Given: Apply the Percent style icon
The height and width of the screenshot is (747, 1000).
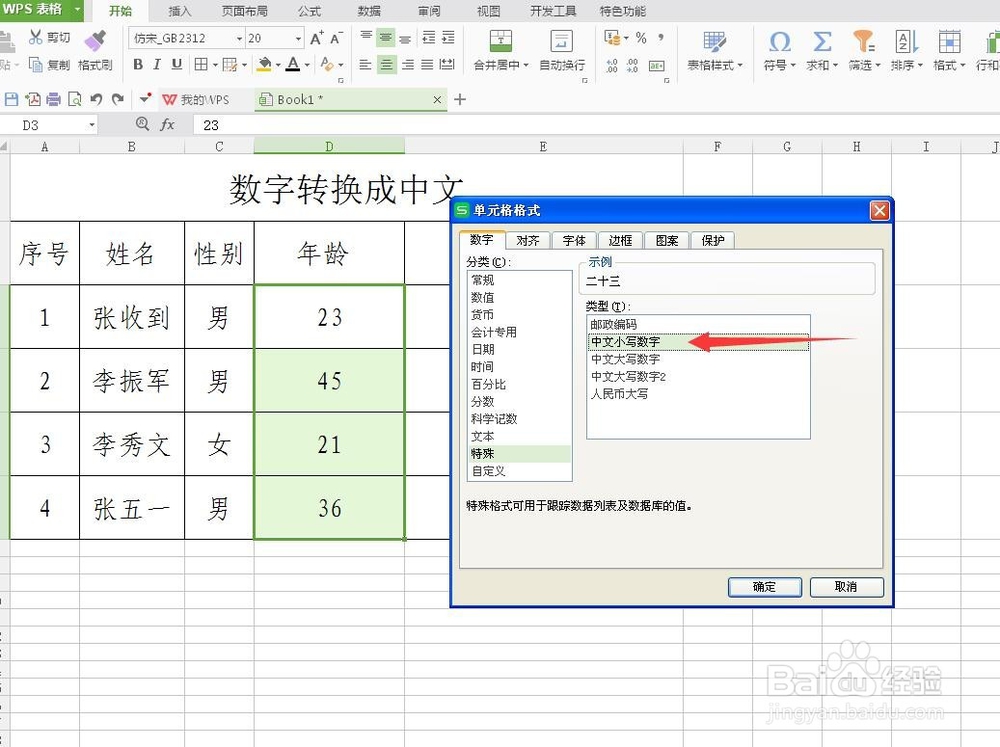Looking at the screenshot, I should 639,36.
